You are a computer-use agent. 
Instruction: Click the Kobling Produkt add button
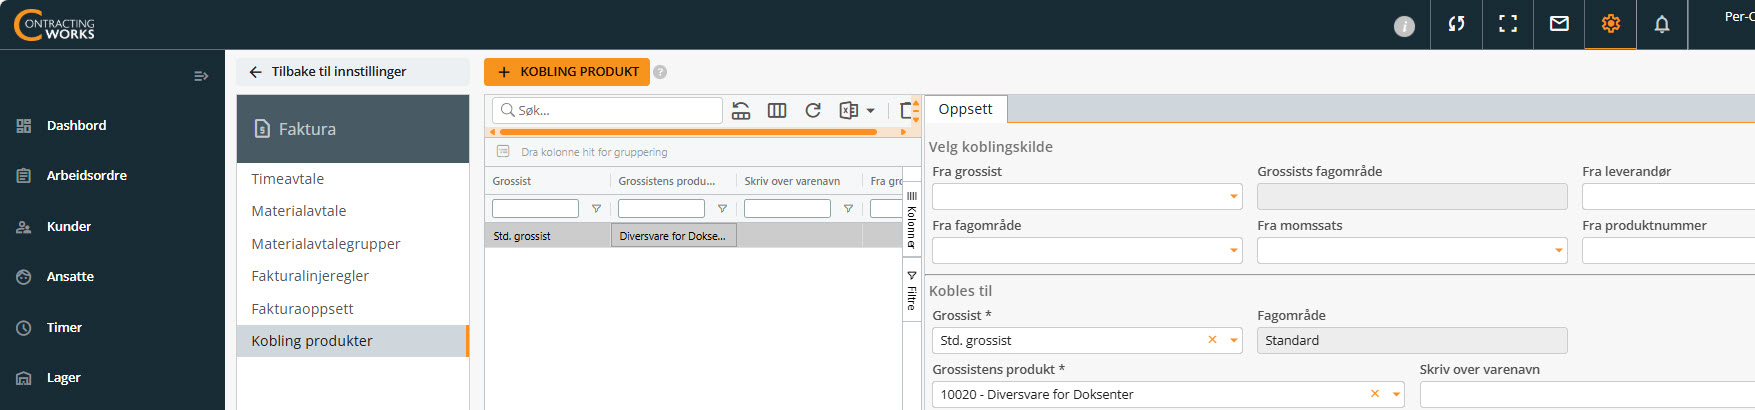click(x=567, y=72)
